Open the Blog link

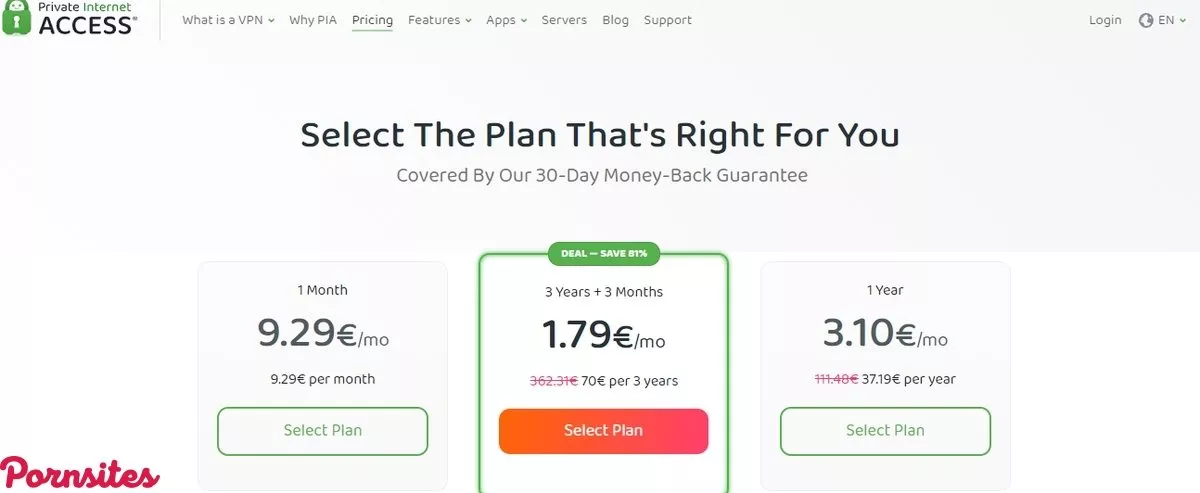(x=616, y=20)
